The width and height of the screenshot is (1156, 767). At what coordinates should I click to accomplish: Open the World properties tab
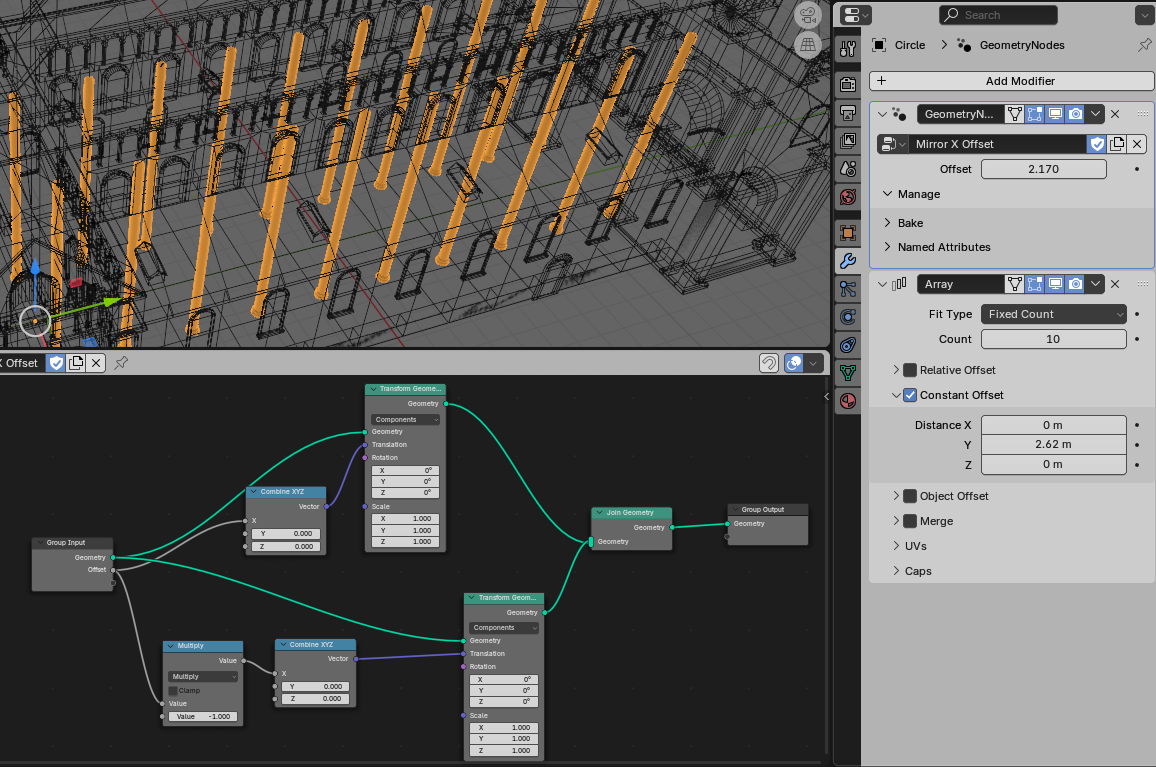(x=848, y=196)
